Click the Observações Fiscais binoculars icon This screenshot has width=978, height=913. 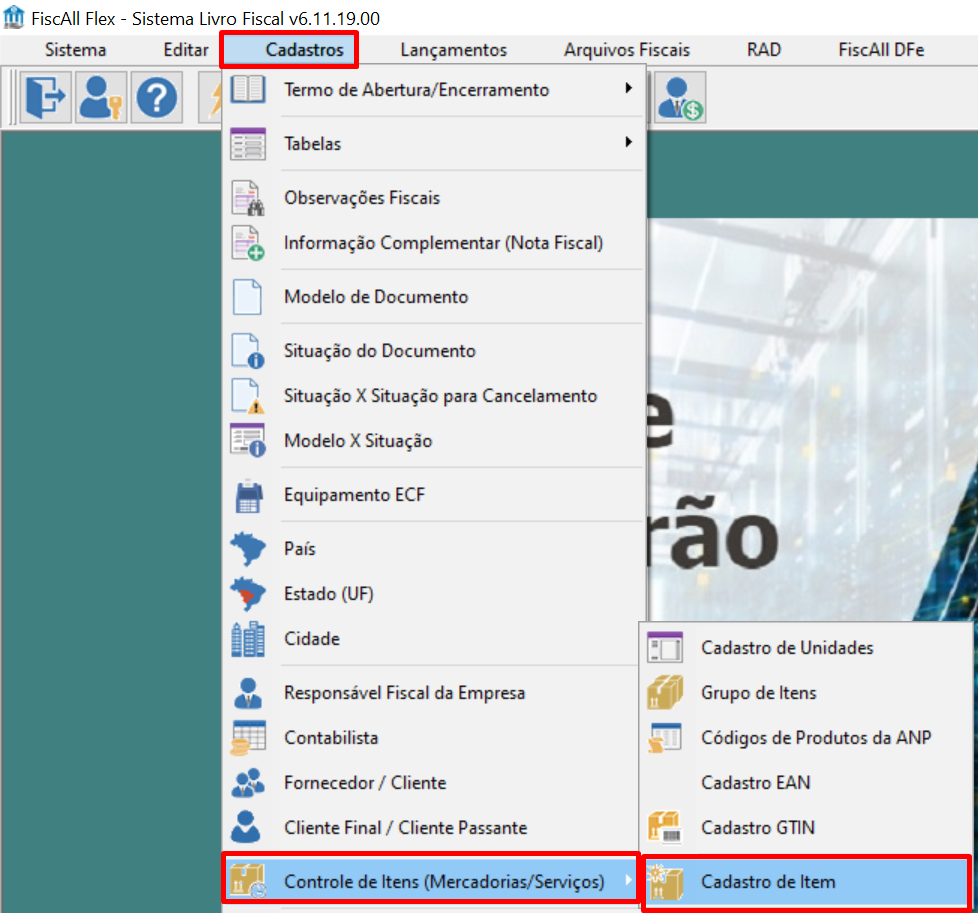pos(248,198)
